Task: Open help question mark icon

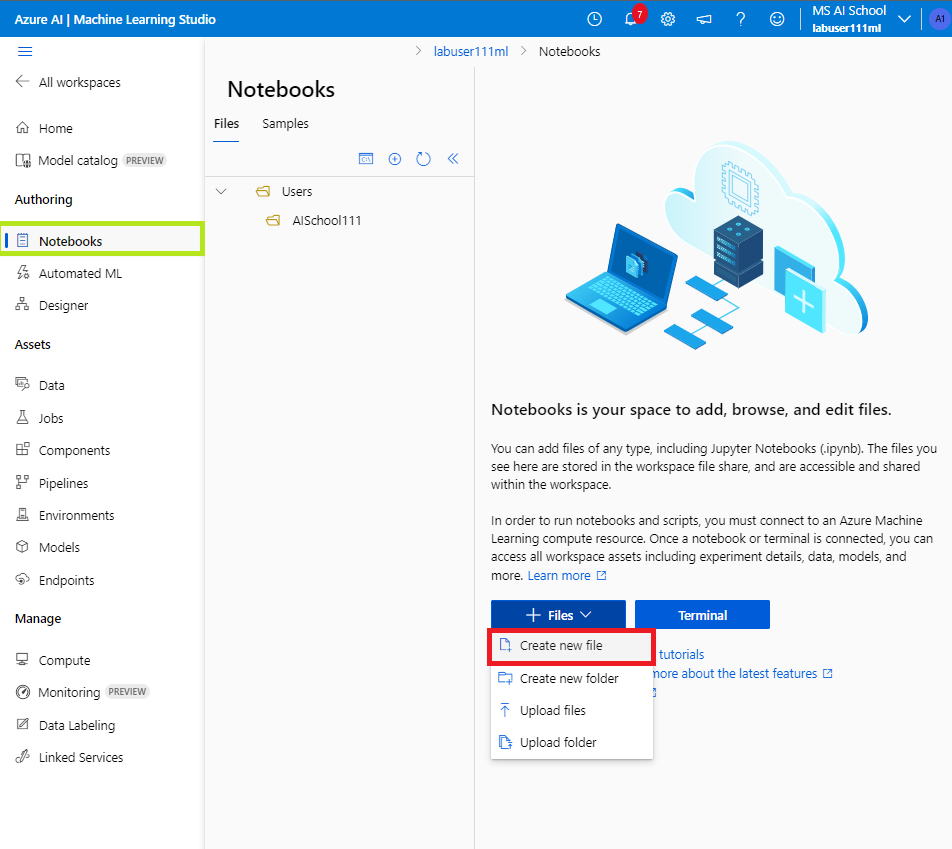Action: (x=741, y=19)
